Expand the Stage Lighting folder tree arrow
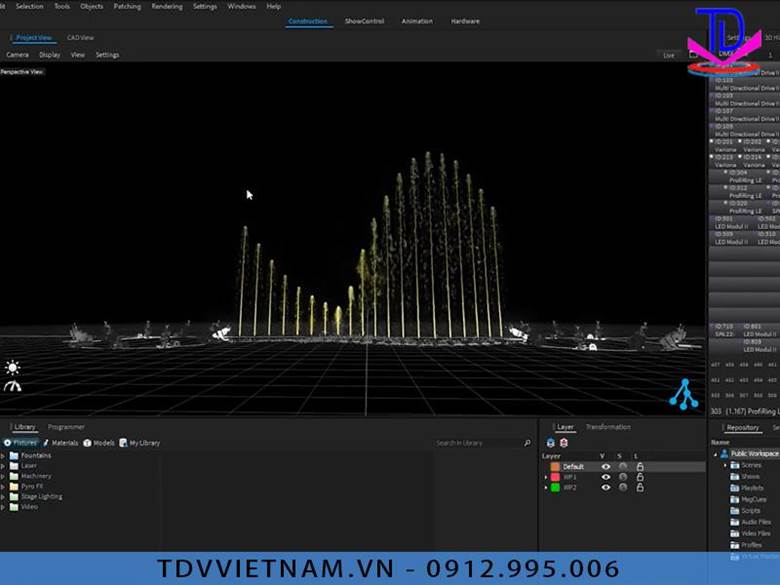The width and height of the screenshot is (780, 585). click(x=3, y=496)
